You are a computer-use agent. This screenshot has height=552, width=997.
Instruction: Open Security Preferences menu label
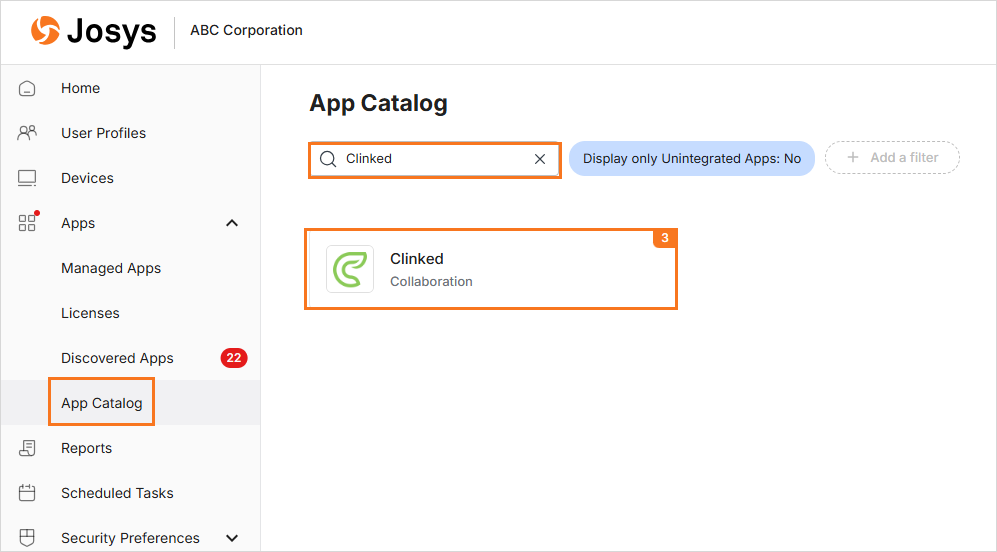[130, 538]
